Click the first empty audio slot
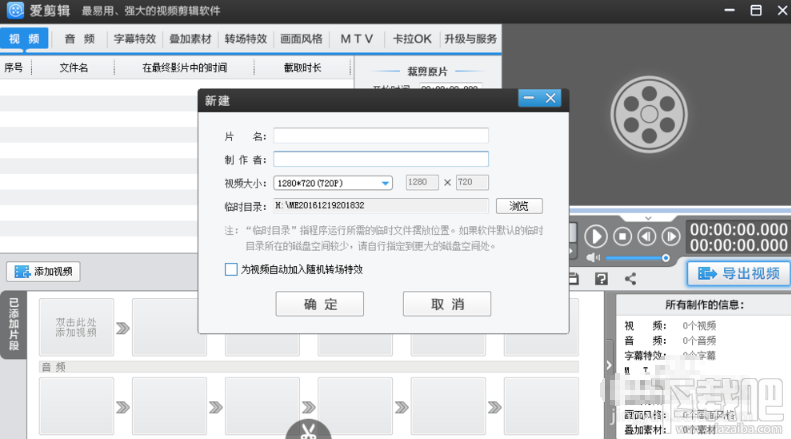791x439 pixels. [x=76, y=406]
